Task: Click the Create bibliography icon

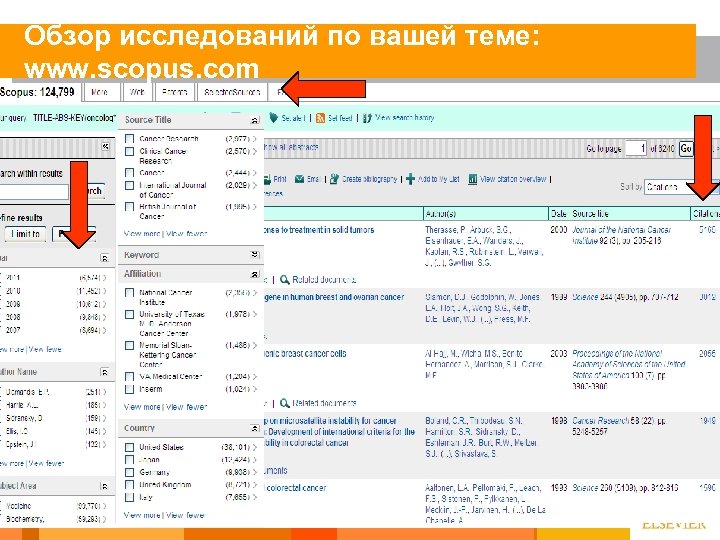Action: coord(335,179)
